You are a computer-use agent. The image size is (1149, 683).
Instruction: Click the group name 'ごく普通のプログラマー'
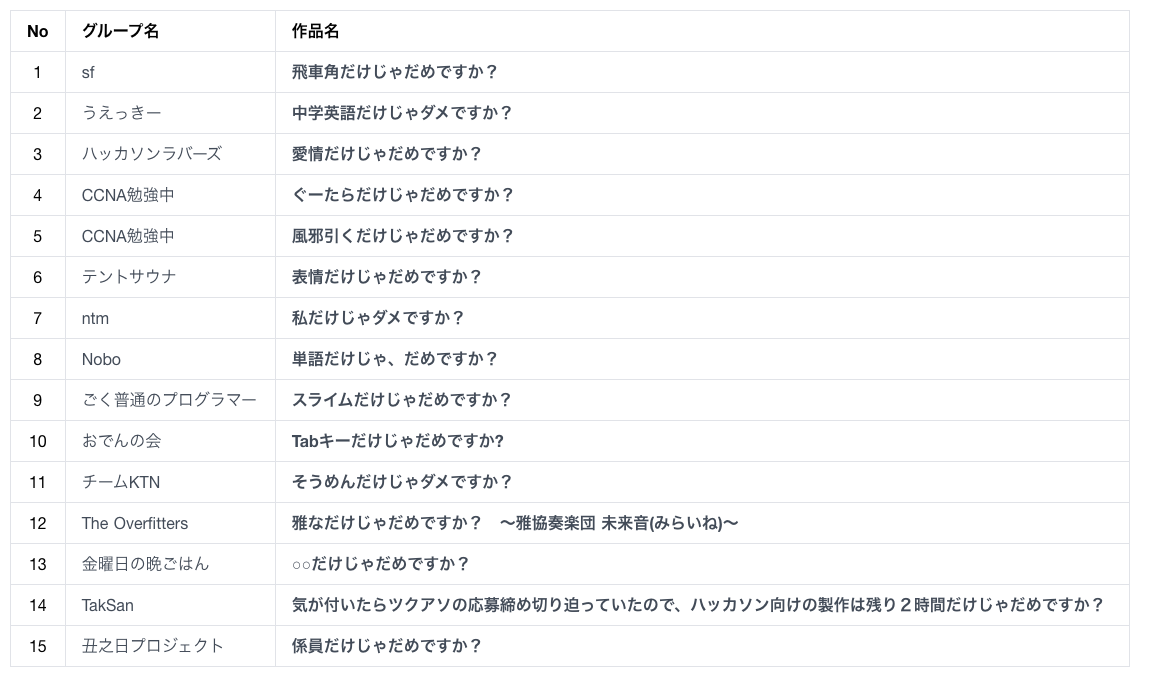click(x=169, y=400)
